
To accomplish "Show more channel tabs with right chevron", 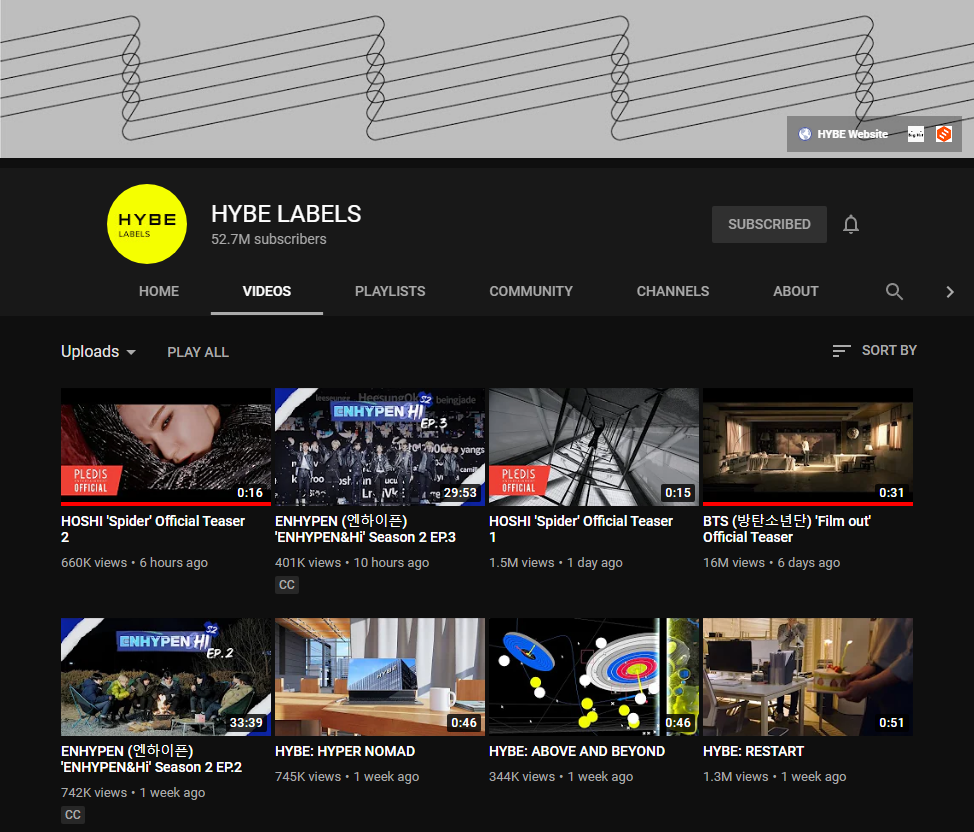I will pos(950,292).
